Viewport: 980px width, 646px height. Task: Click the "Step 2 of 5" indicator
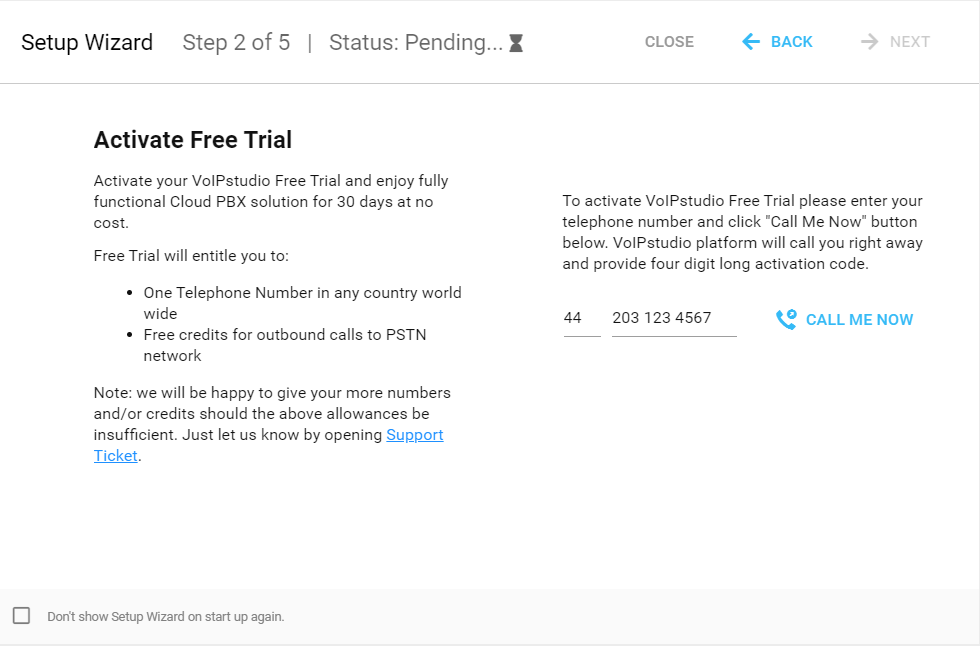click(236, 42)
